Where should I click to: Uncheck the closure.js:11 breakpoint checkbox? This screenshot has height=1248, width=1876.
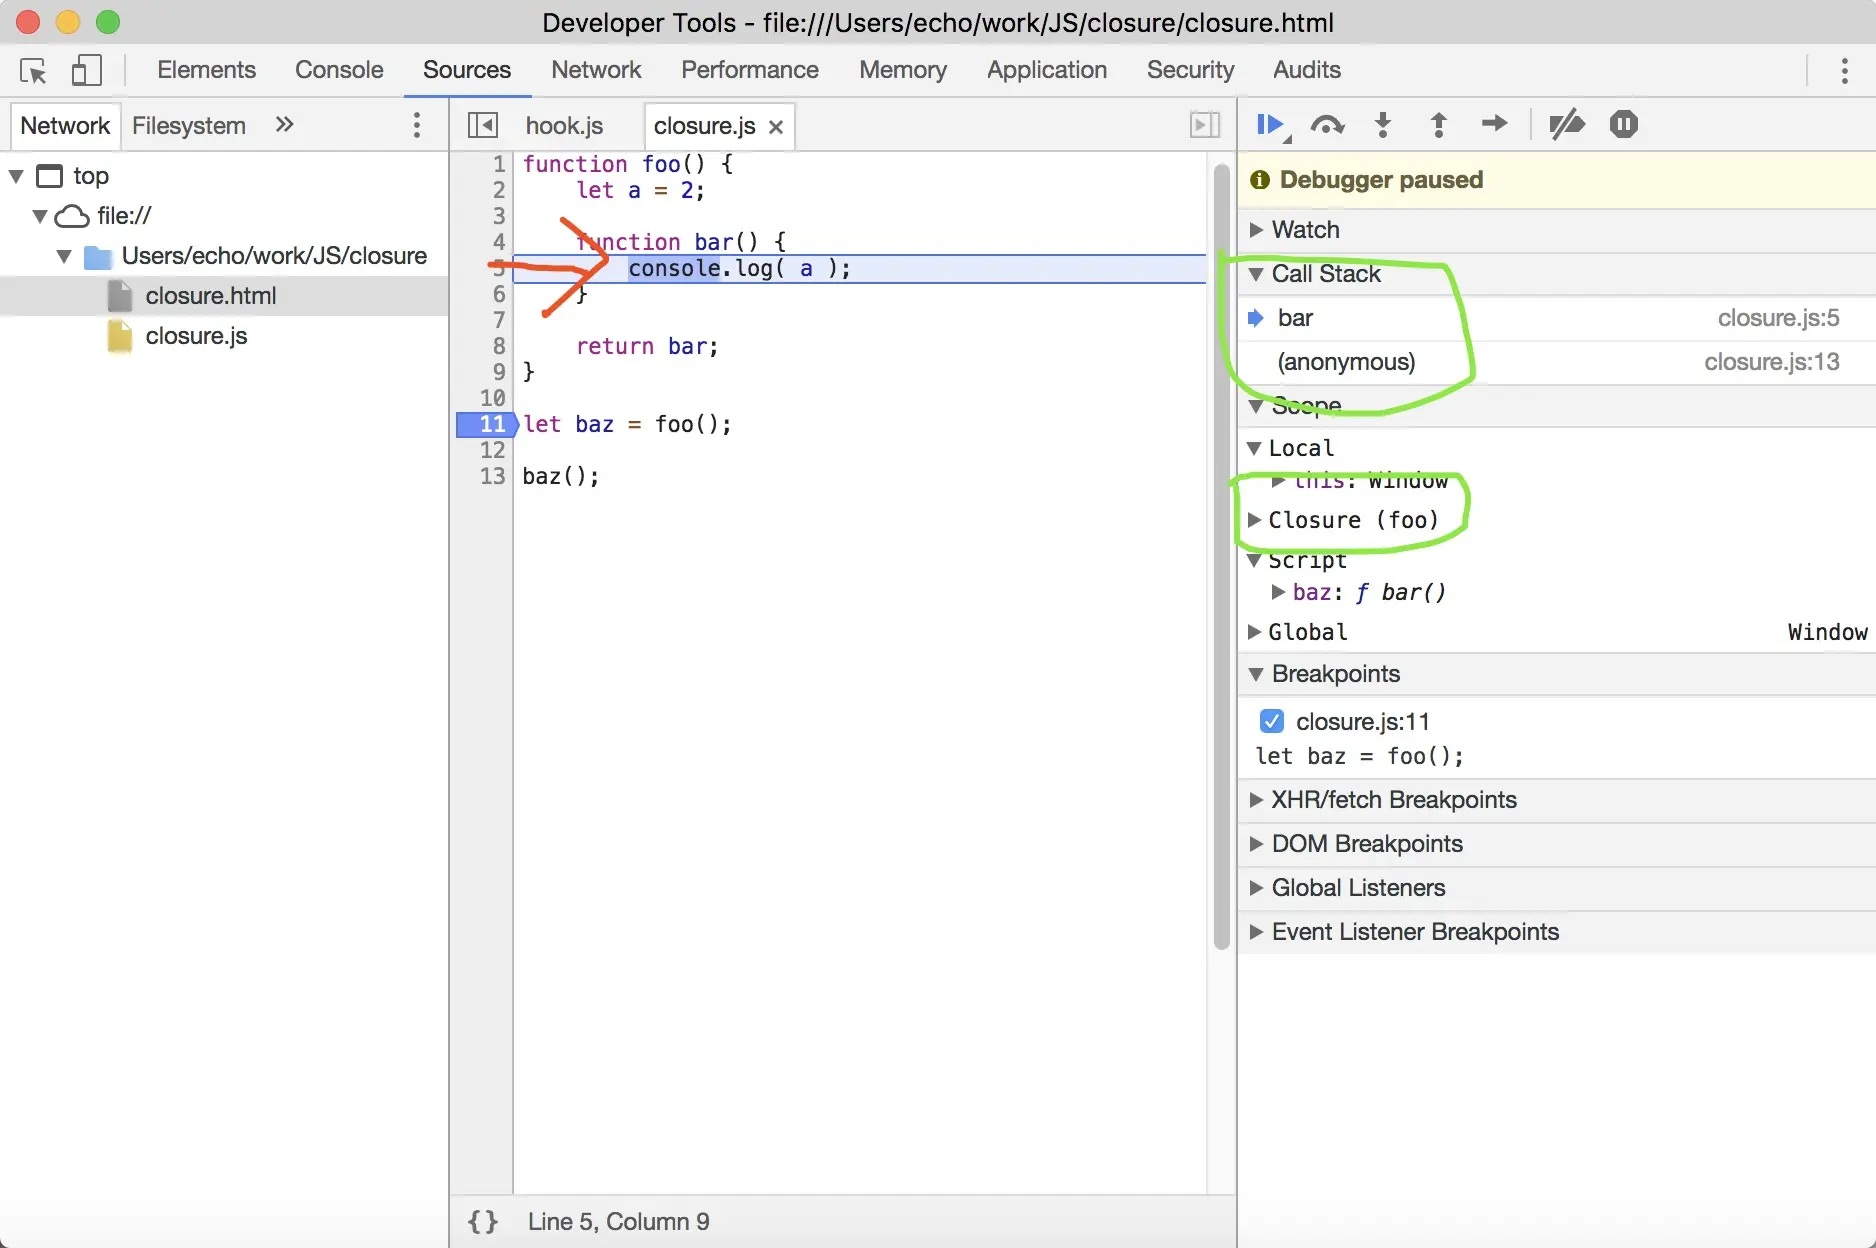point(1272,721)
